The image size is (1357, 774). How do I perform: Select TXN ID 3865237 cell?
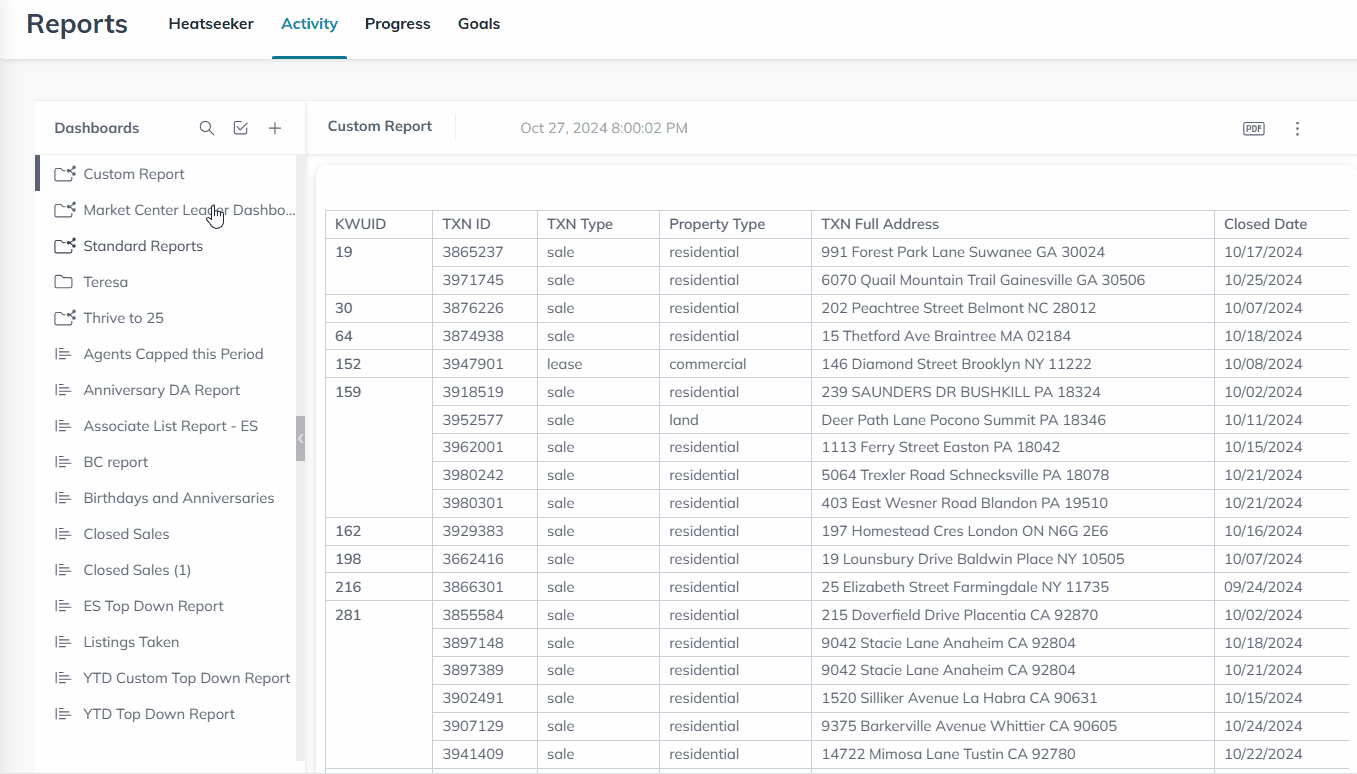(x=485, y=252)
